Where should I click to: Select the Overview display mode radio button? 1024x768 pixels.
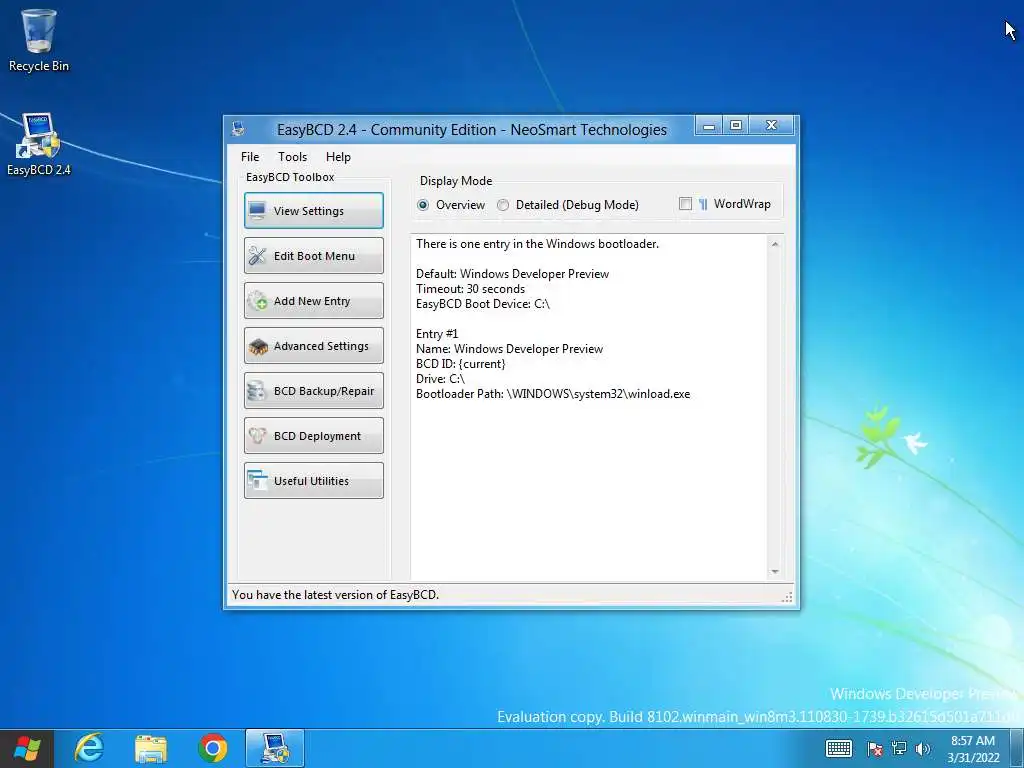[x=423, y=205]
